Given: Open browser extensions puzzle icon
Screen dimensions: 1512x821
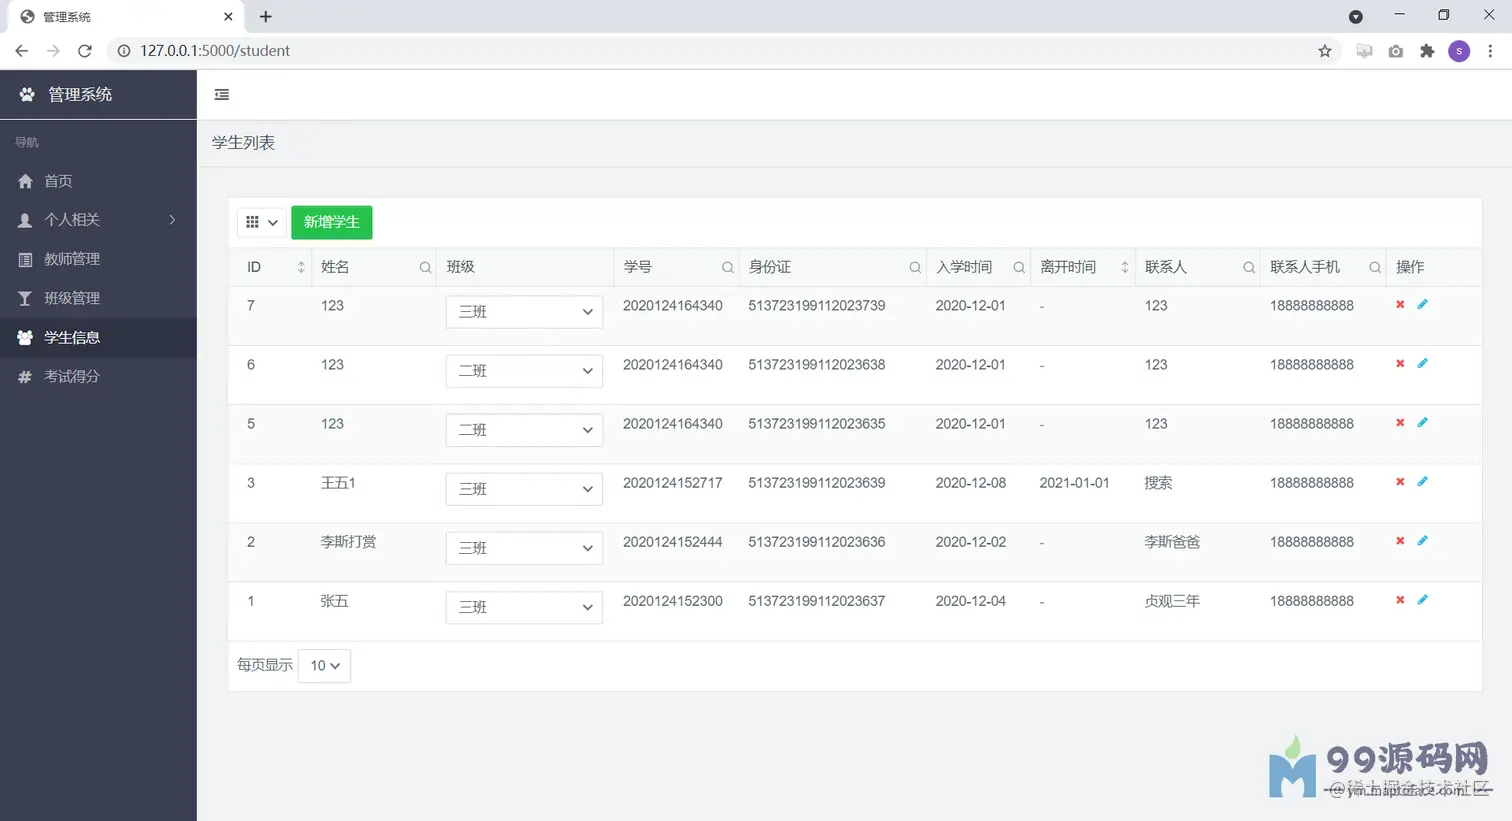Looking at the screenshot, I should (x=1427, y=51).
